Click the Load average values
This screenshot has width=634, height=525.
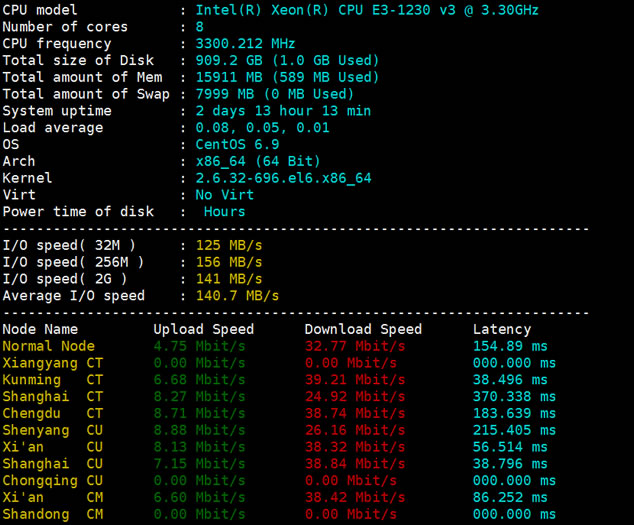249,128
